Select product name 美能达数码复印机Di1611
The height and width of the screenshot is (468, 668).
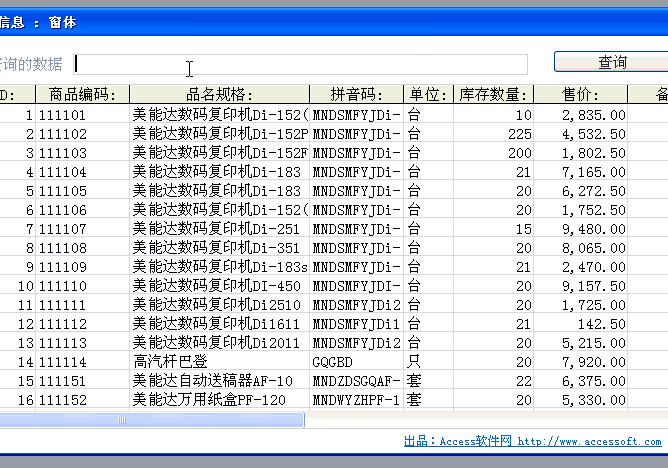pos(219,324)
